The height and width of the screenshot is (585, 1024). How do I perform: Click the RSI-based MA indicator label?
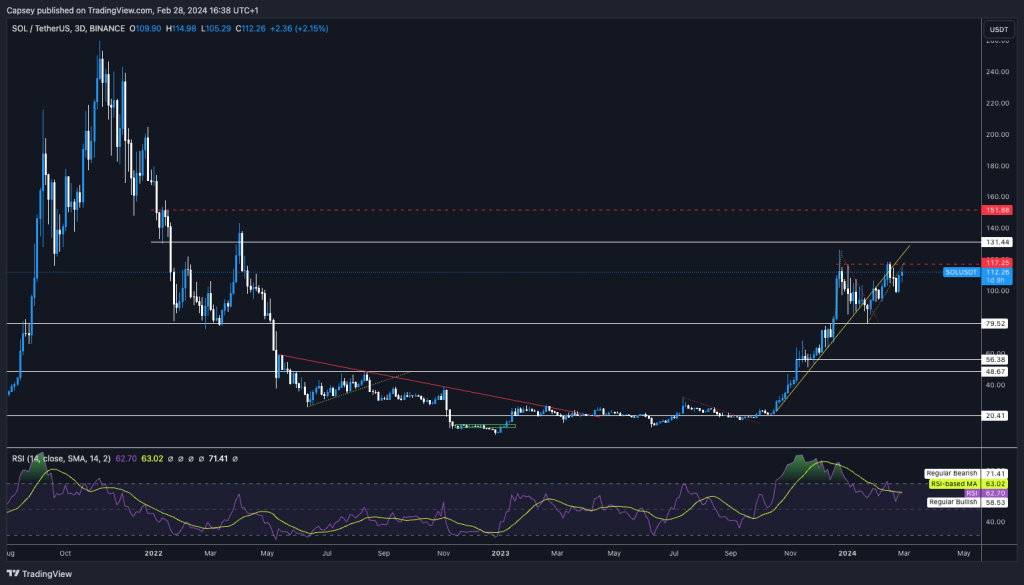[x=954, y=484]
